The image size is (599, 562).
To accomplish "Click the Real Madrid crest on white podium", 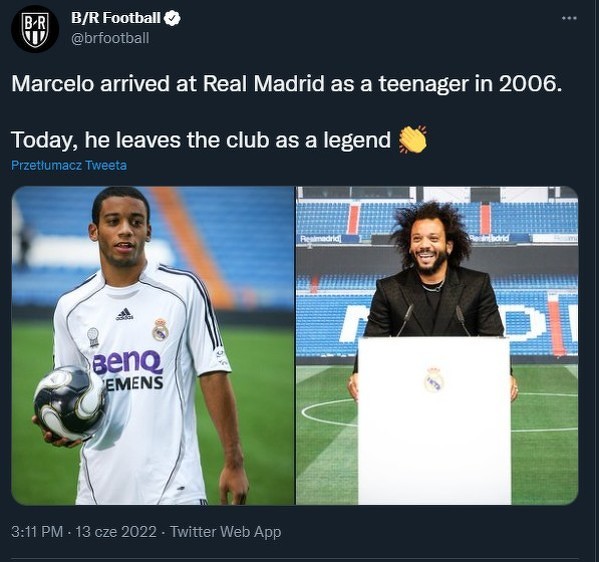I will [x=434, y=380].
